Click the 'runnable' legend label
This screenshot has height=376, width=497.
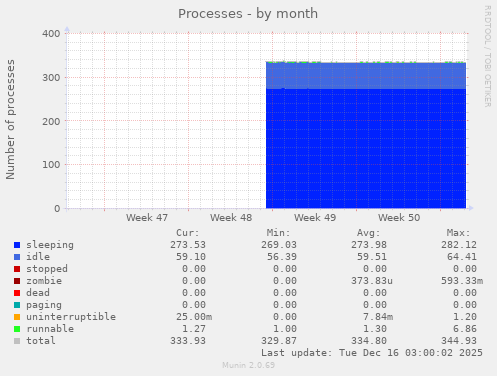pyautogui.click(x=50, y=329)
